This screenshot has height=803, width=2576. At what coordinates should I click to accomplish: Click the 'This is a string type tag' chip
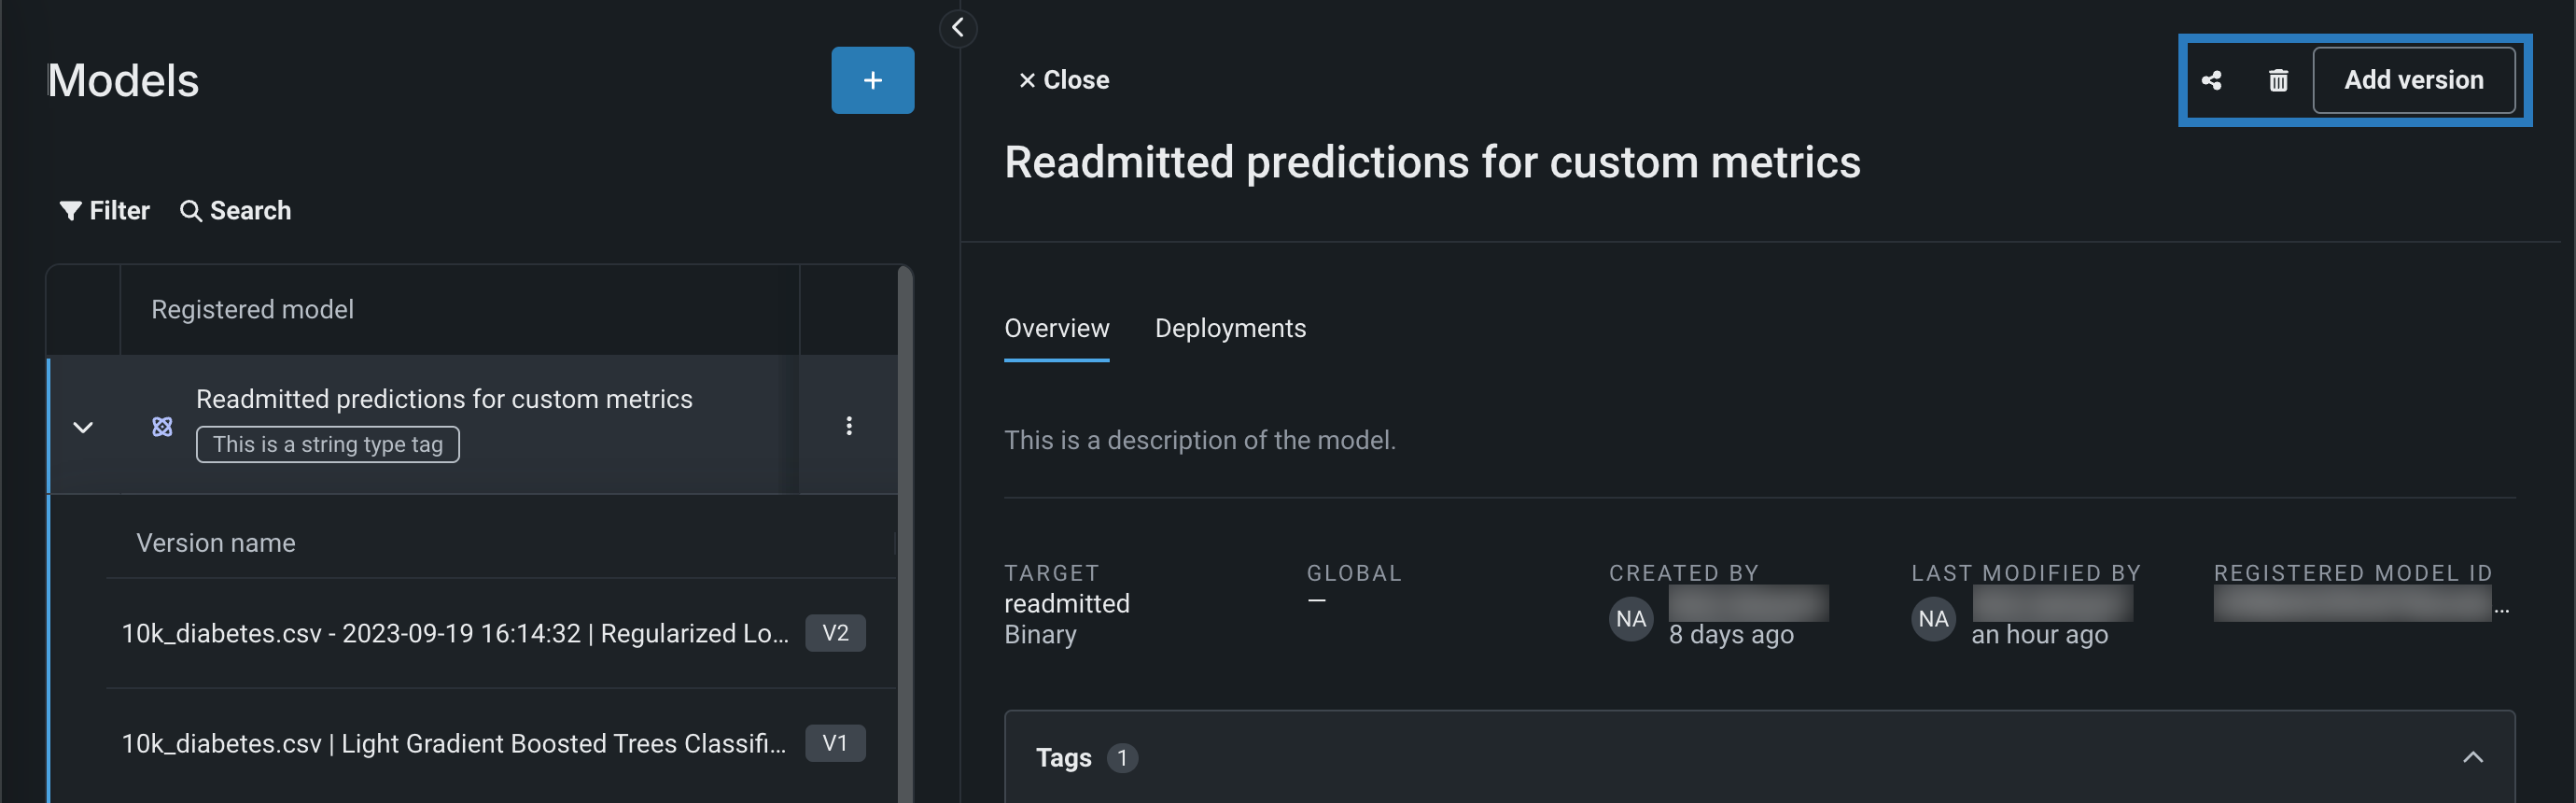tap(327, 445)
